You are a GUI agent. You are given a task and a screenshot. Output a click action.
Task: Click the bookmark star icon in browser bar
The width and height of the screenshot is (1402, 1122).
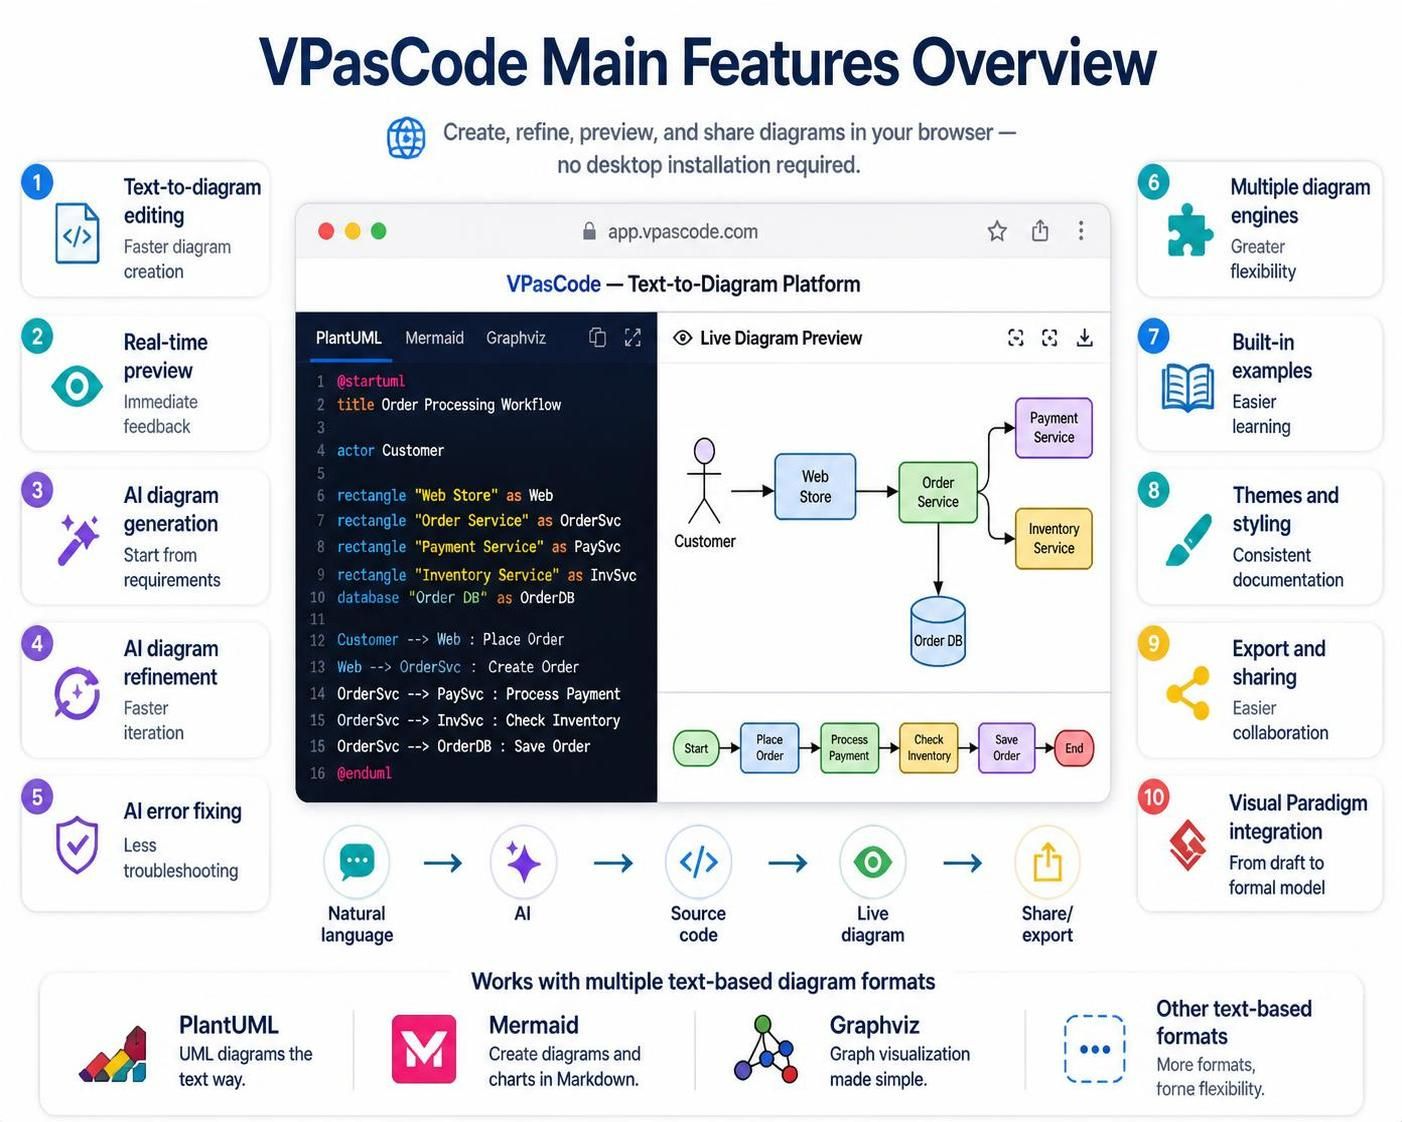coord(997,231)
